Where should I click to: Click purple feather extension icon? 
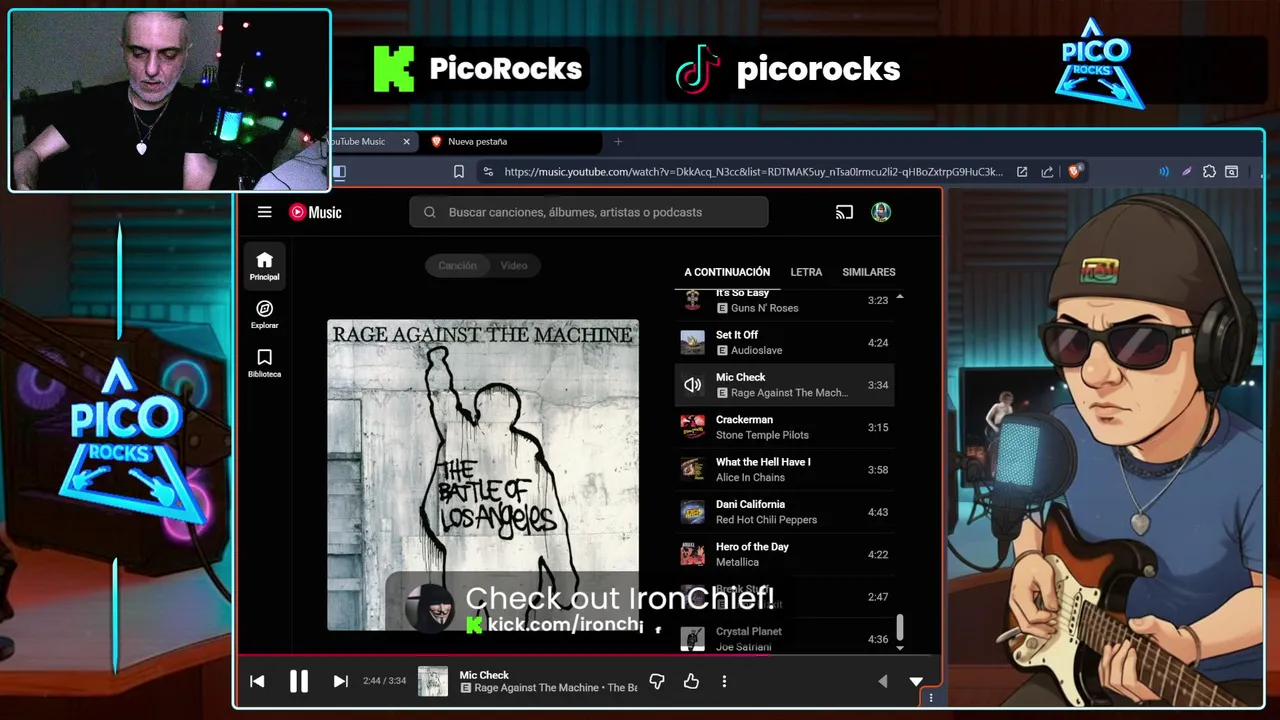pos(1186,172)
